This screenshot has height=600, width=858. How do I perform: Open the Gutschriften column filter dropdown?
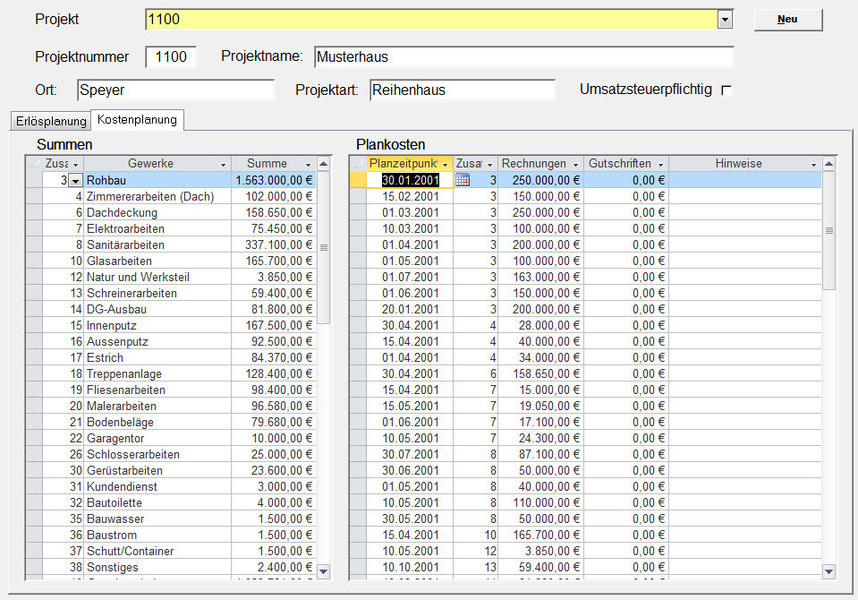(661, 164)
